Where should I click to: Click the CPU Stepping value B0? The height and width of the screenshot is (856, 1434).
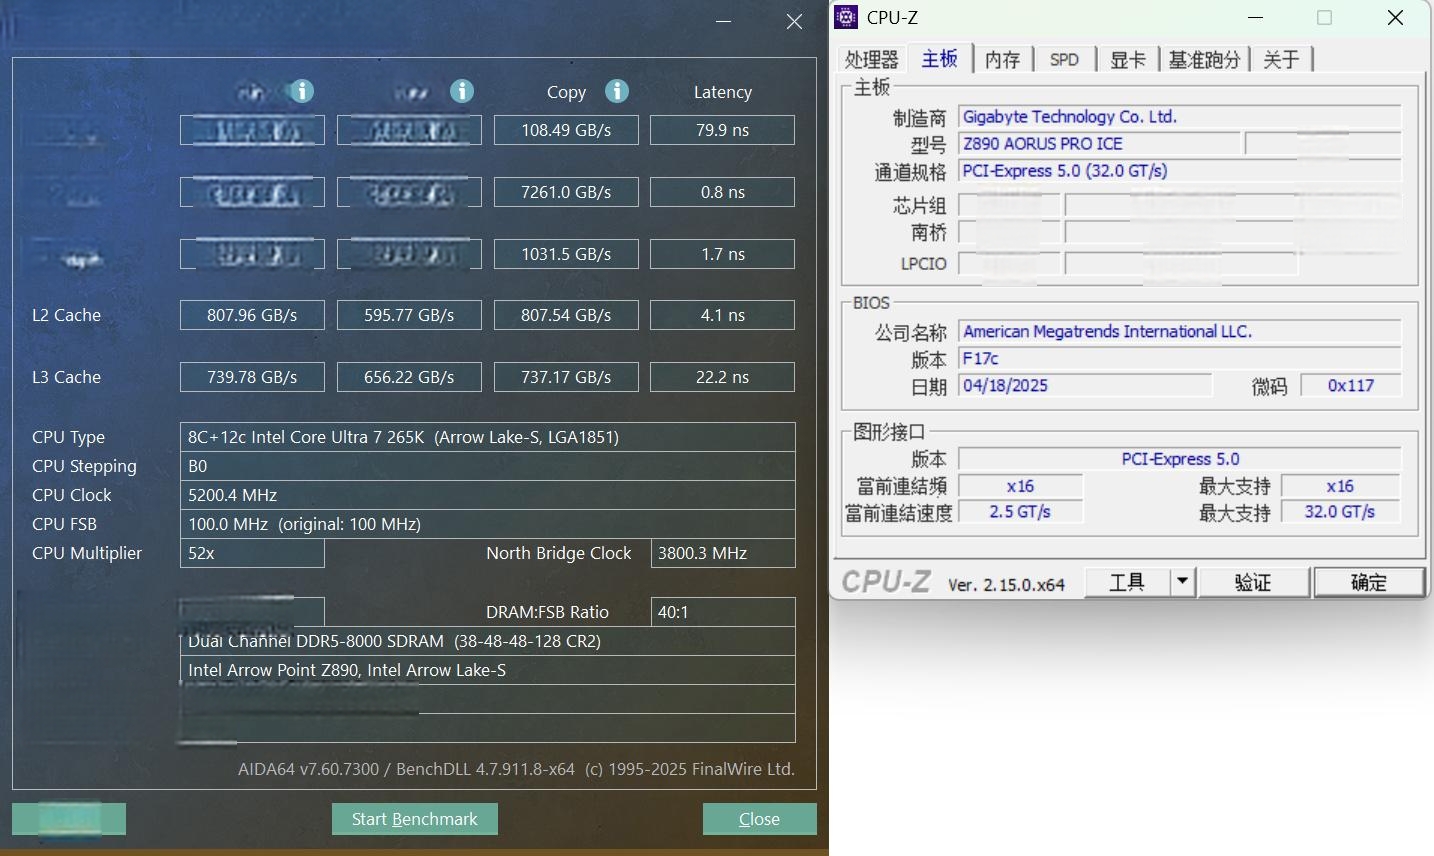pos(488,466)
